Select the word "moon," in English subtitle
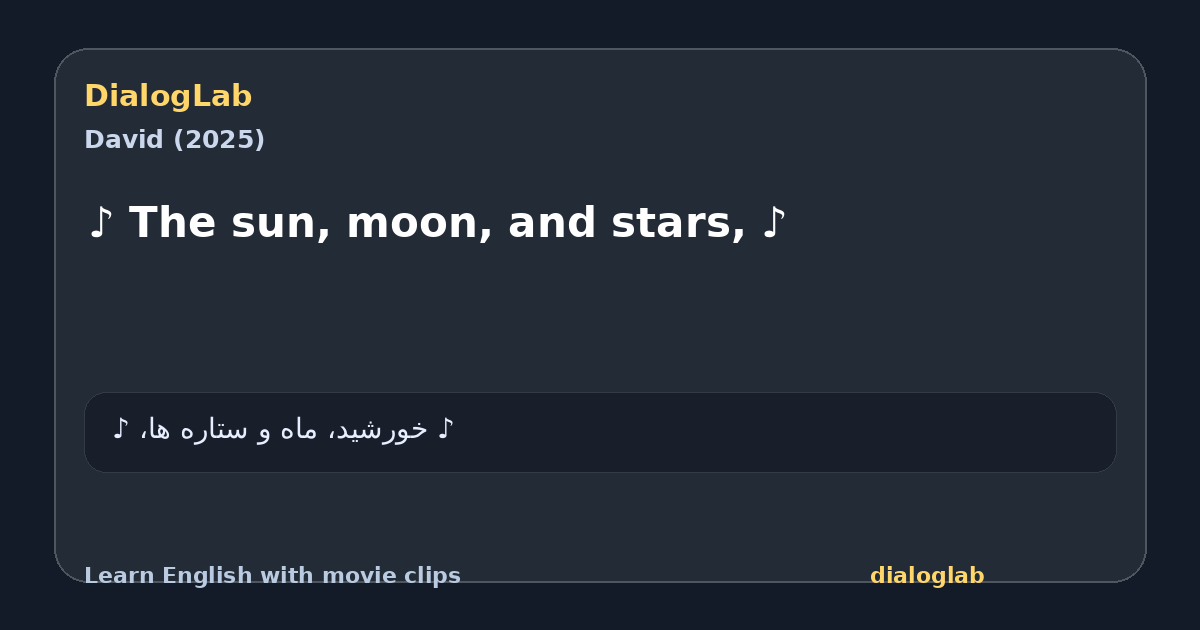The height and width of the screenshot is (630, 1200). click(x=420, y=224)
